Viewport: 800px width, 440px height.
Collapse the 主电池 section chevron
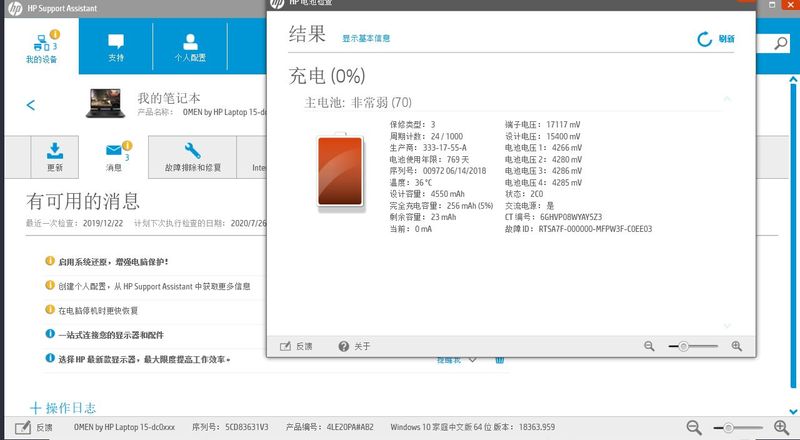[x=727, y=100]
